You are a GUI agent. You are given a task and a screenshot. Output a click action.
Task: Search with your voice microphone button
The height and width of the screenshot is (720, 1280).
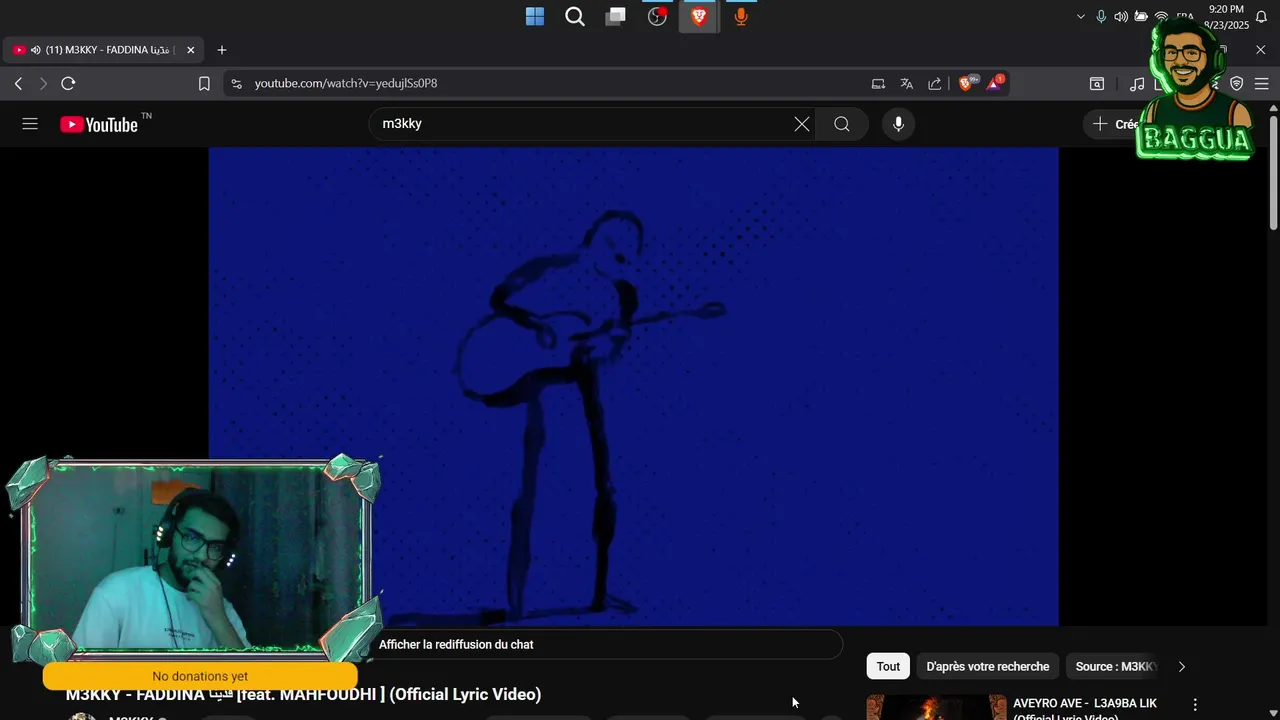click(898, 124)
